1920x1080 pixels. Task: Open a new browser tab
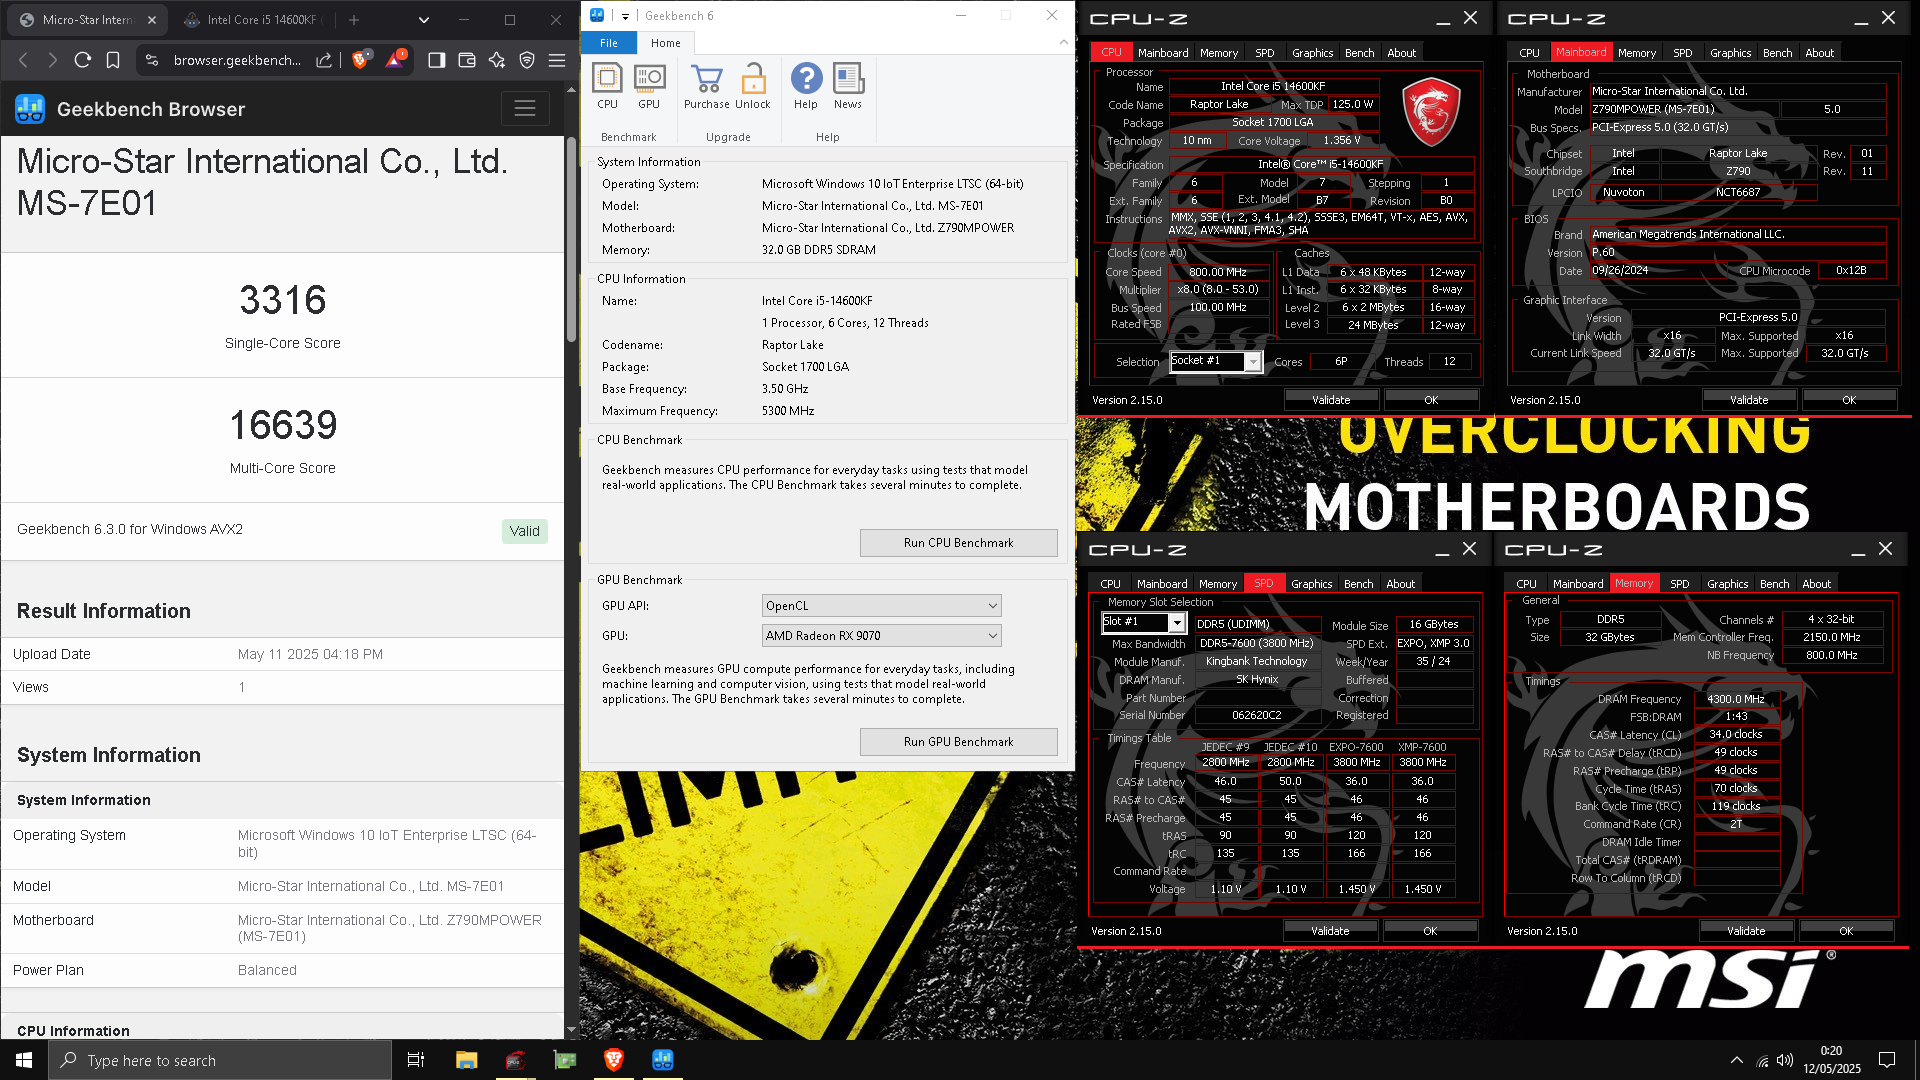[354, 19]
